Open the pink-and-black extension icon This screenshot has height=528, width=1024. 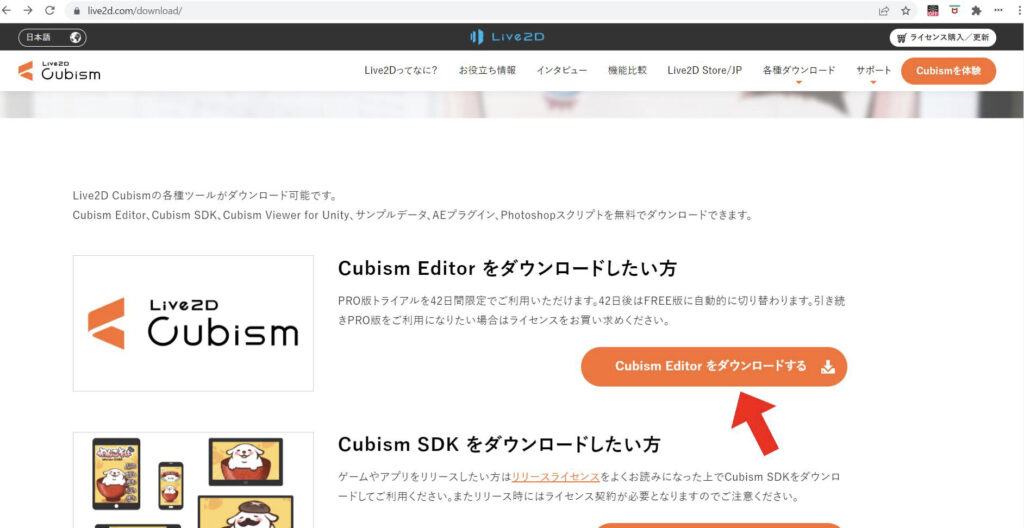(933, 10)
